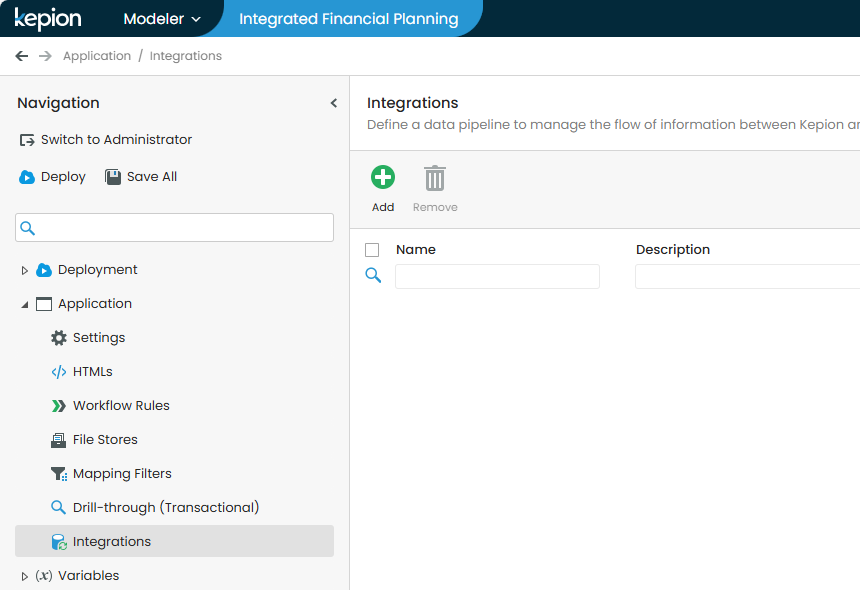
Task: Collapse the Navigation panel with the arrow
Action: [334, 103]
